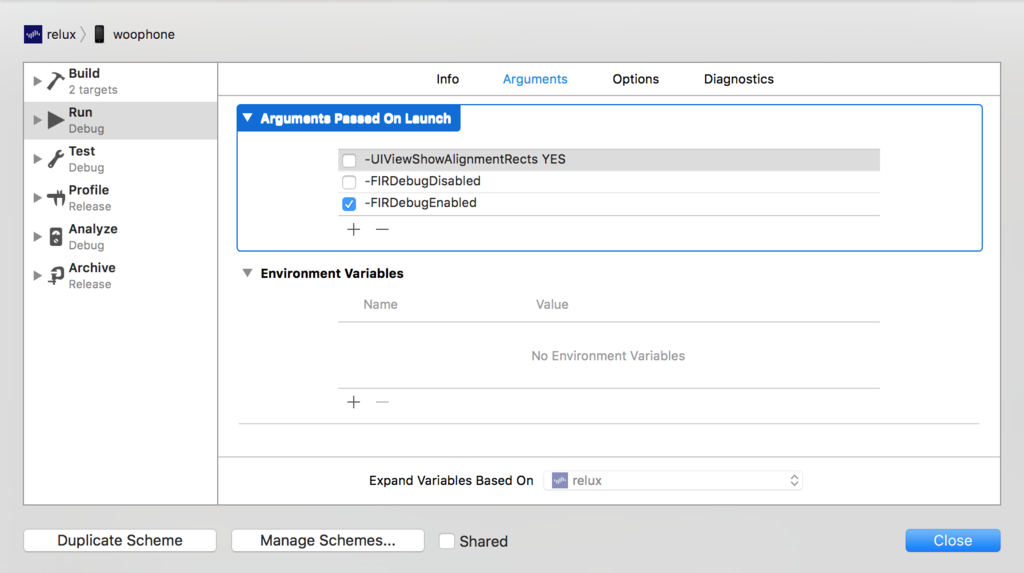Click the disabled environment variable minus button
This screenshot has width=1024, height=573.
[382, 402]
